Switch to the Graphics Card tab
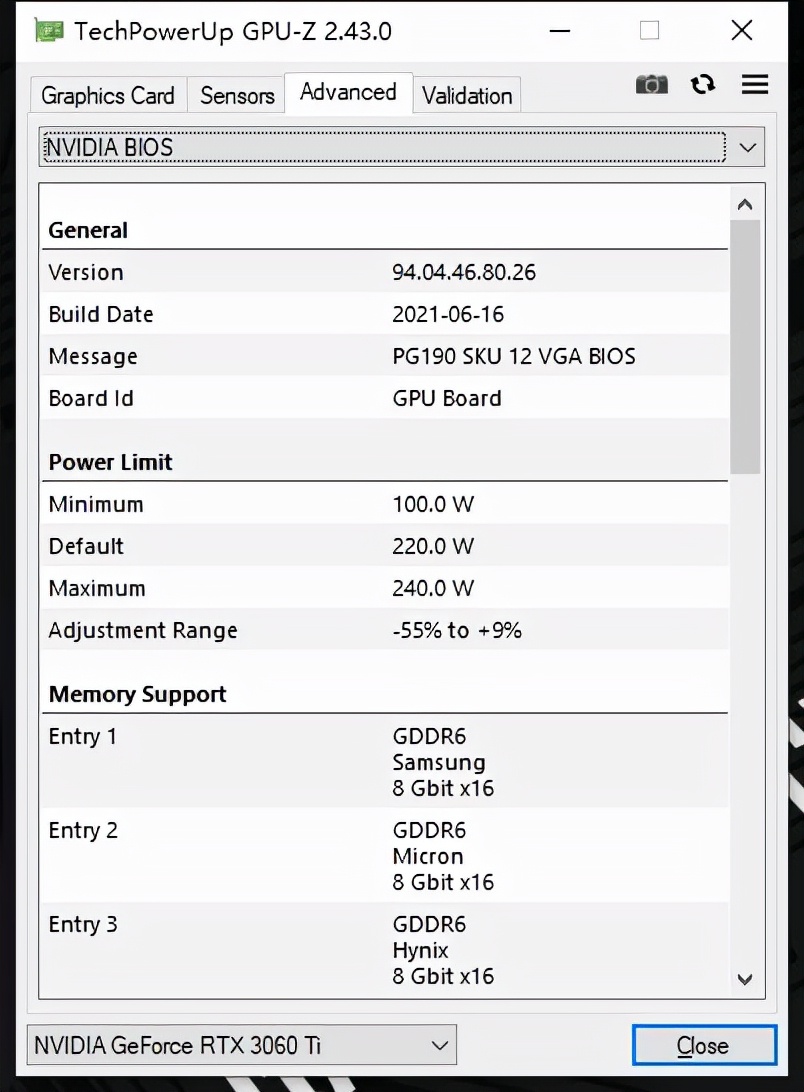Screen dimensions: 804x1092 [x=108, y=96]
